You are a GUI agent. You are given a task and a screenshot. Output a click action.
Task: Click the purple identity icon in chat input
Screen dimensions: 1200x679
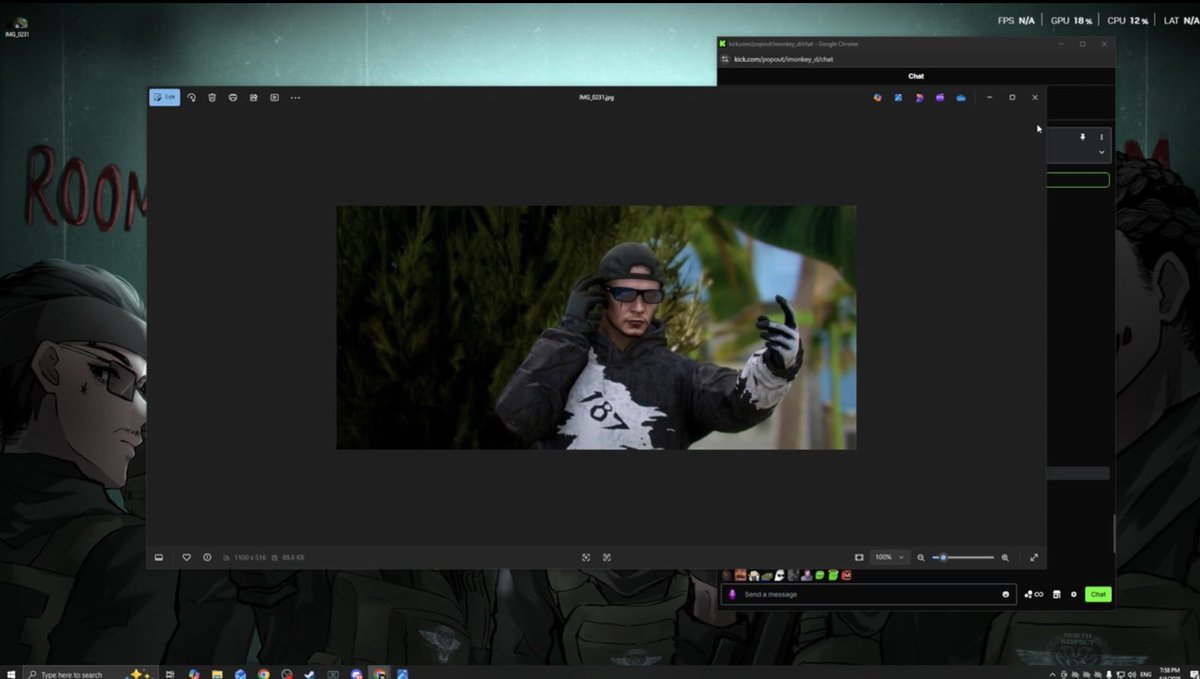coord(732,594)
